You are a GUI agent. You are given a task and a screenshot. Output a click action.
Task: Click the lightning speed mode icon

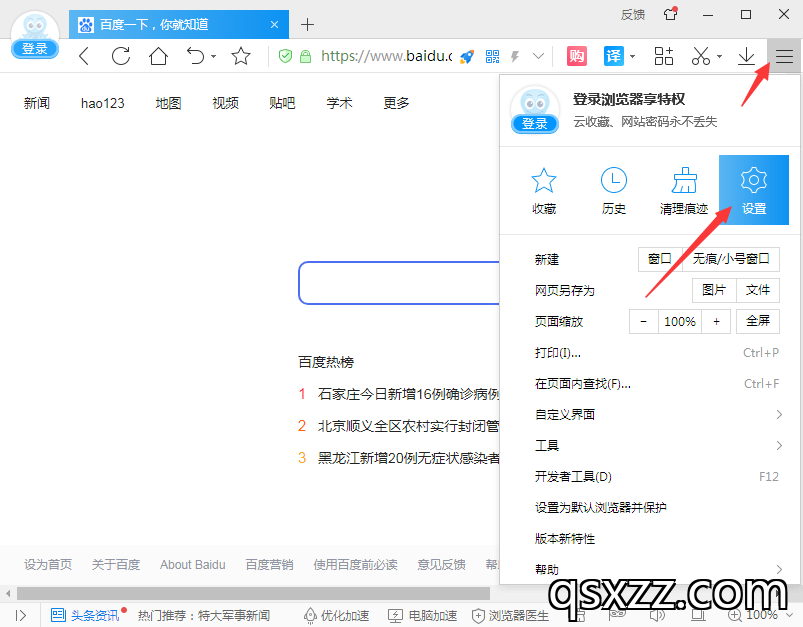[x=515, y=56]
